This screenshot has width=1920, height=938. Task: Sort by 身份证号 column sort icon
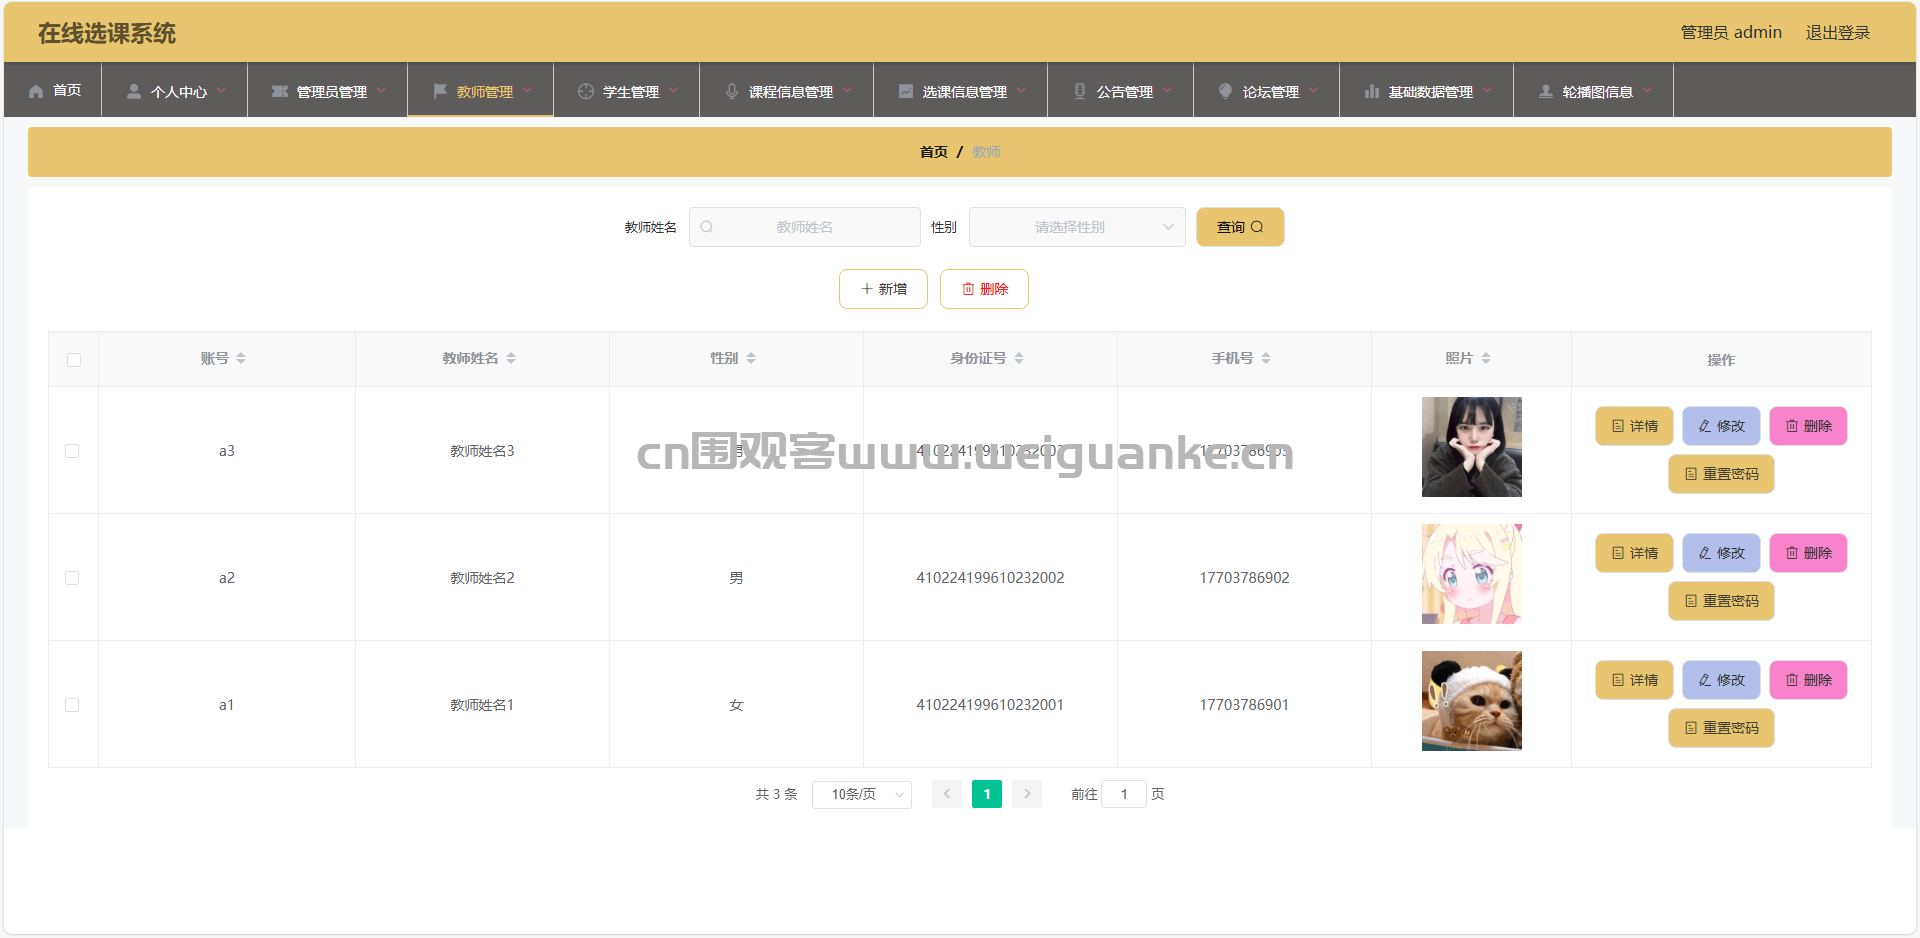(1019, 358)
